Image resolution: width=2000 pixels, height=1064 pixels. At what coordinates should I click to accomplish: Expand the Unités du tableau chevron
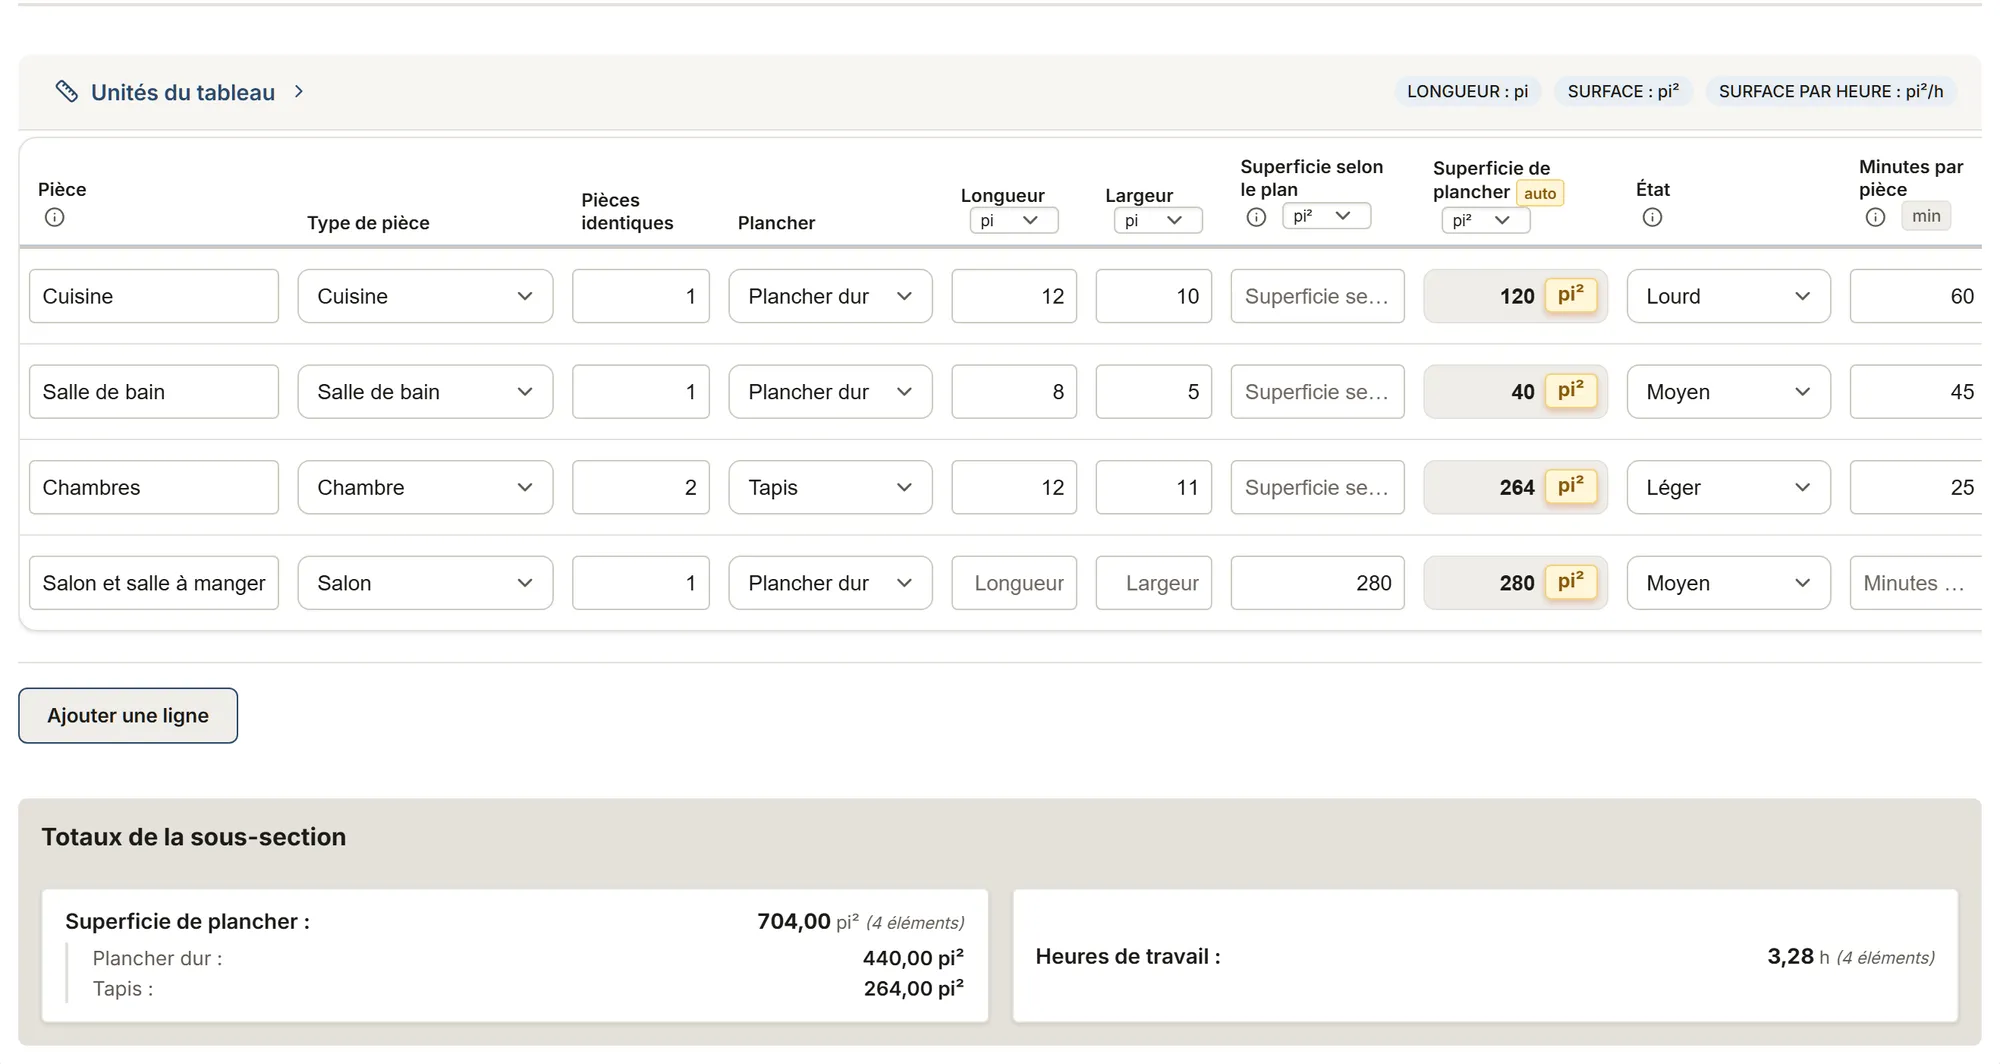pyautogui.click(x=299, y=92)
